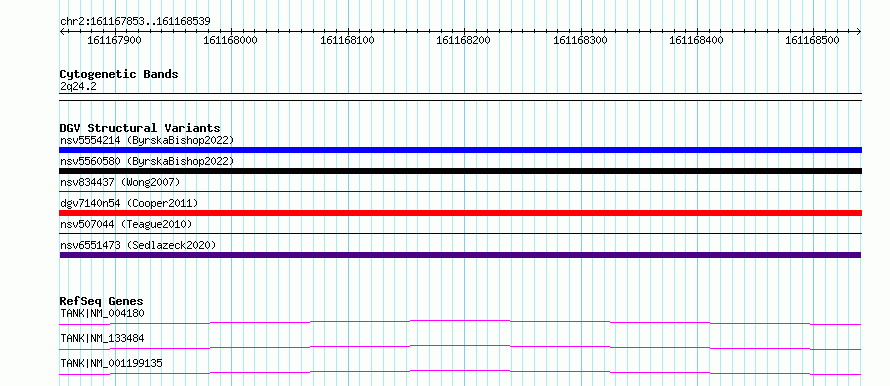Click the TANK|NM_133484 gene label
Viewport: 890px width, 386px height.
point(102,338)
